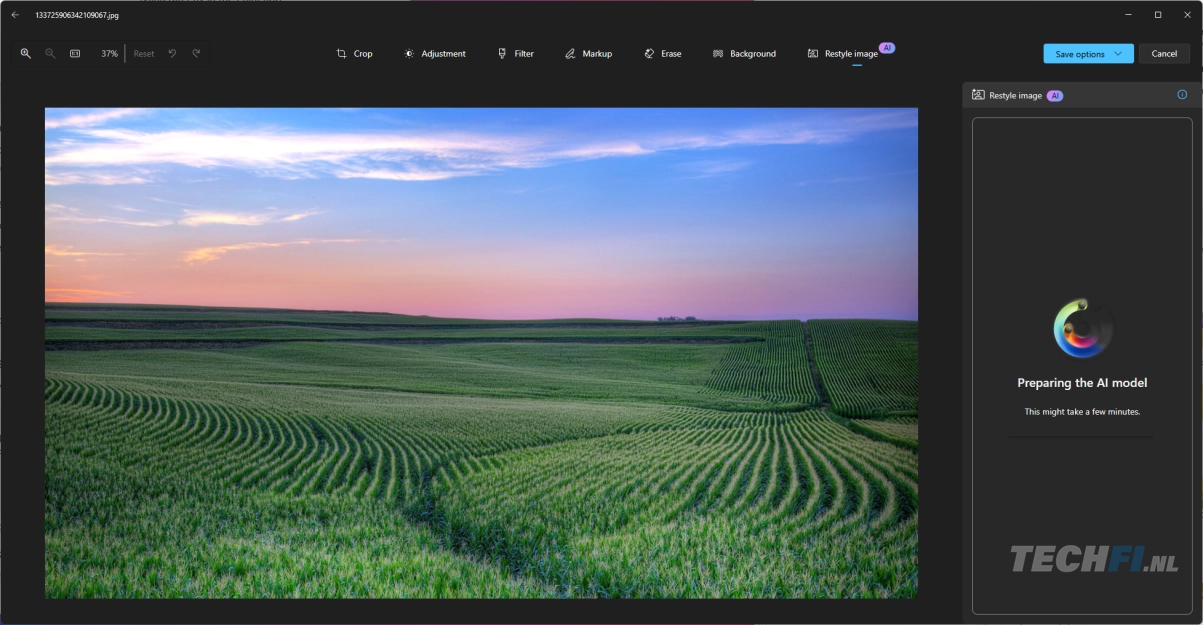
Task: Switch to the Crop tab
Action: coord(354,54)
